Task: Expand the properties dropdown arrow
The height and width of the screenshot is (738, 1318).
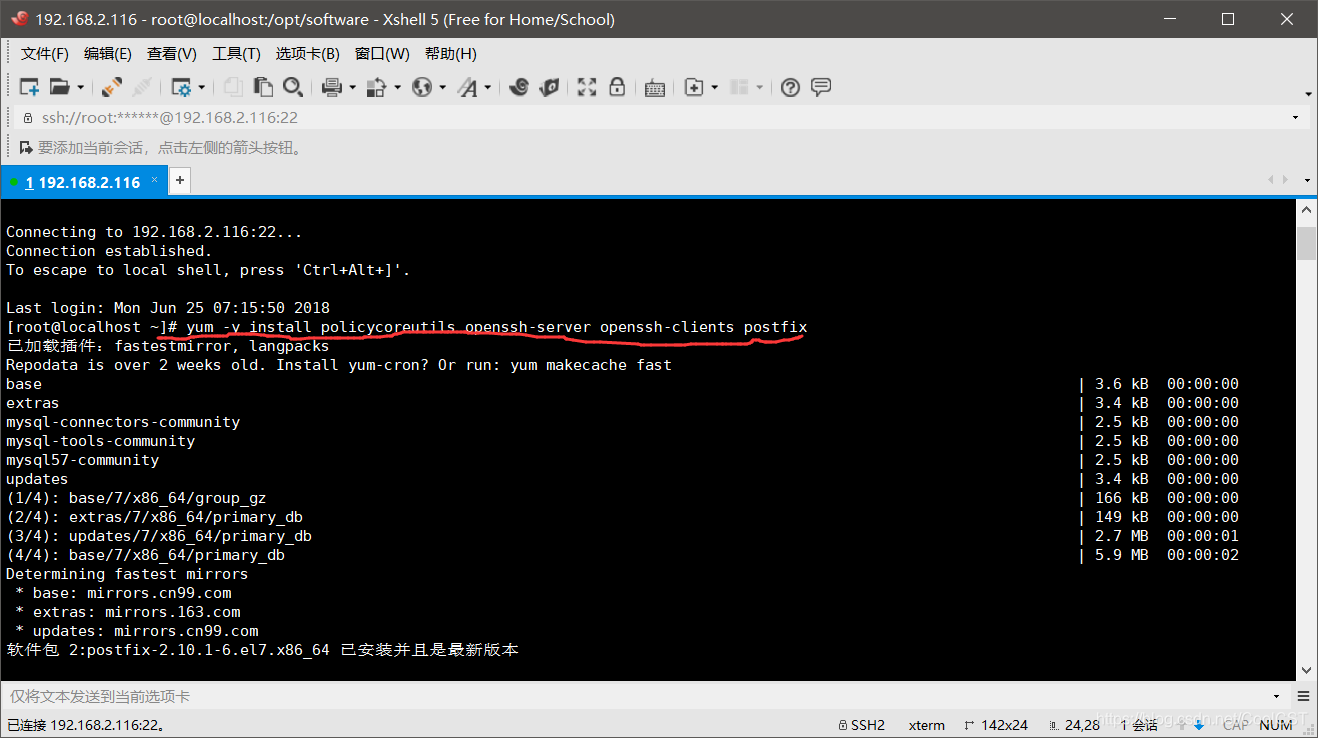Action: (201, 88)
